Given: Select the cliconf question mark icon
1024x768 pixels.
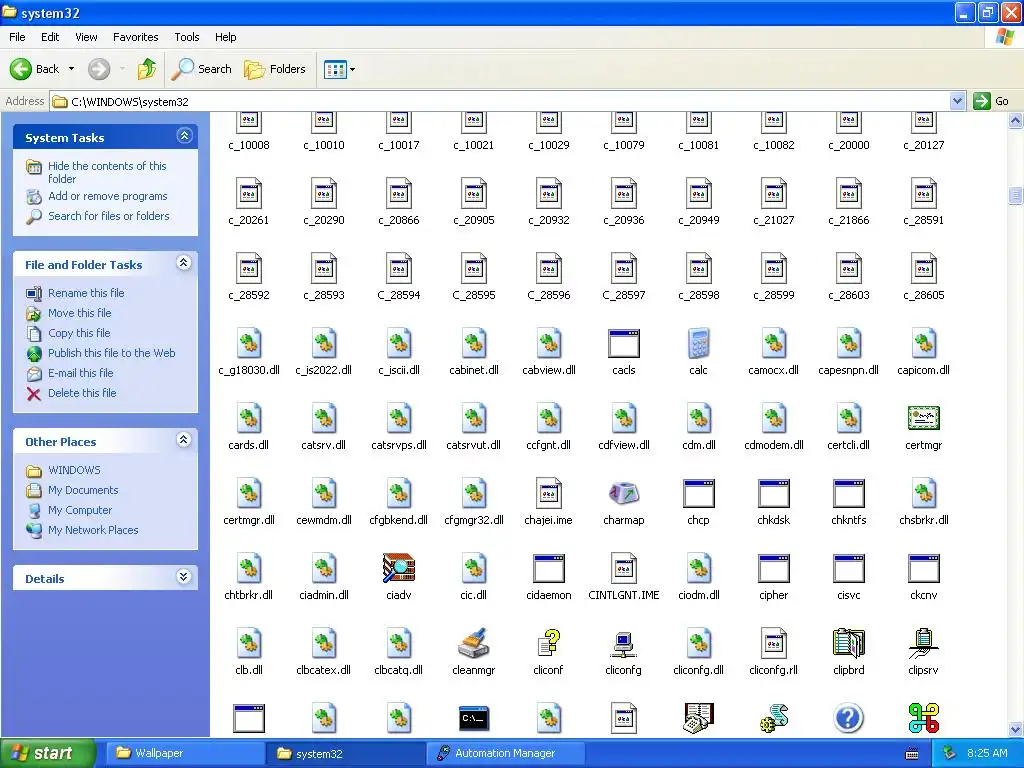Looking at the screenshot, I should [x=549, y=643].
